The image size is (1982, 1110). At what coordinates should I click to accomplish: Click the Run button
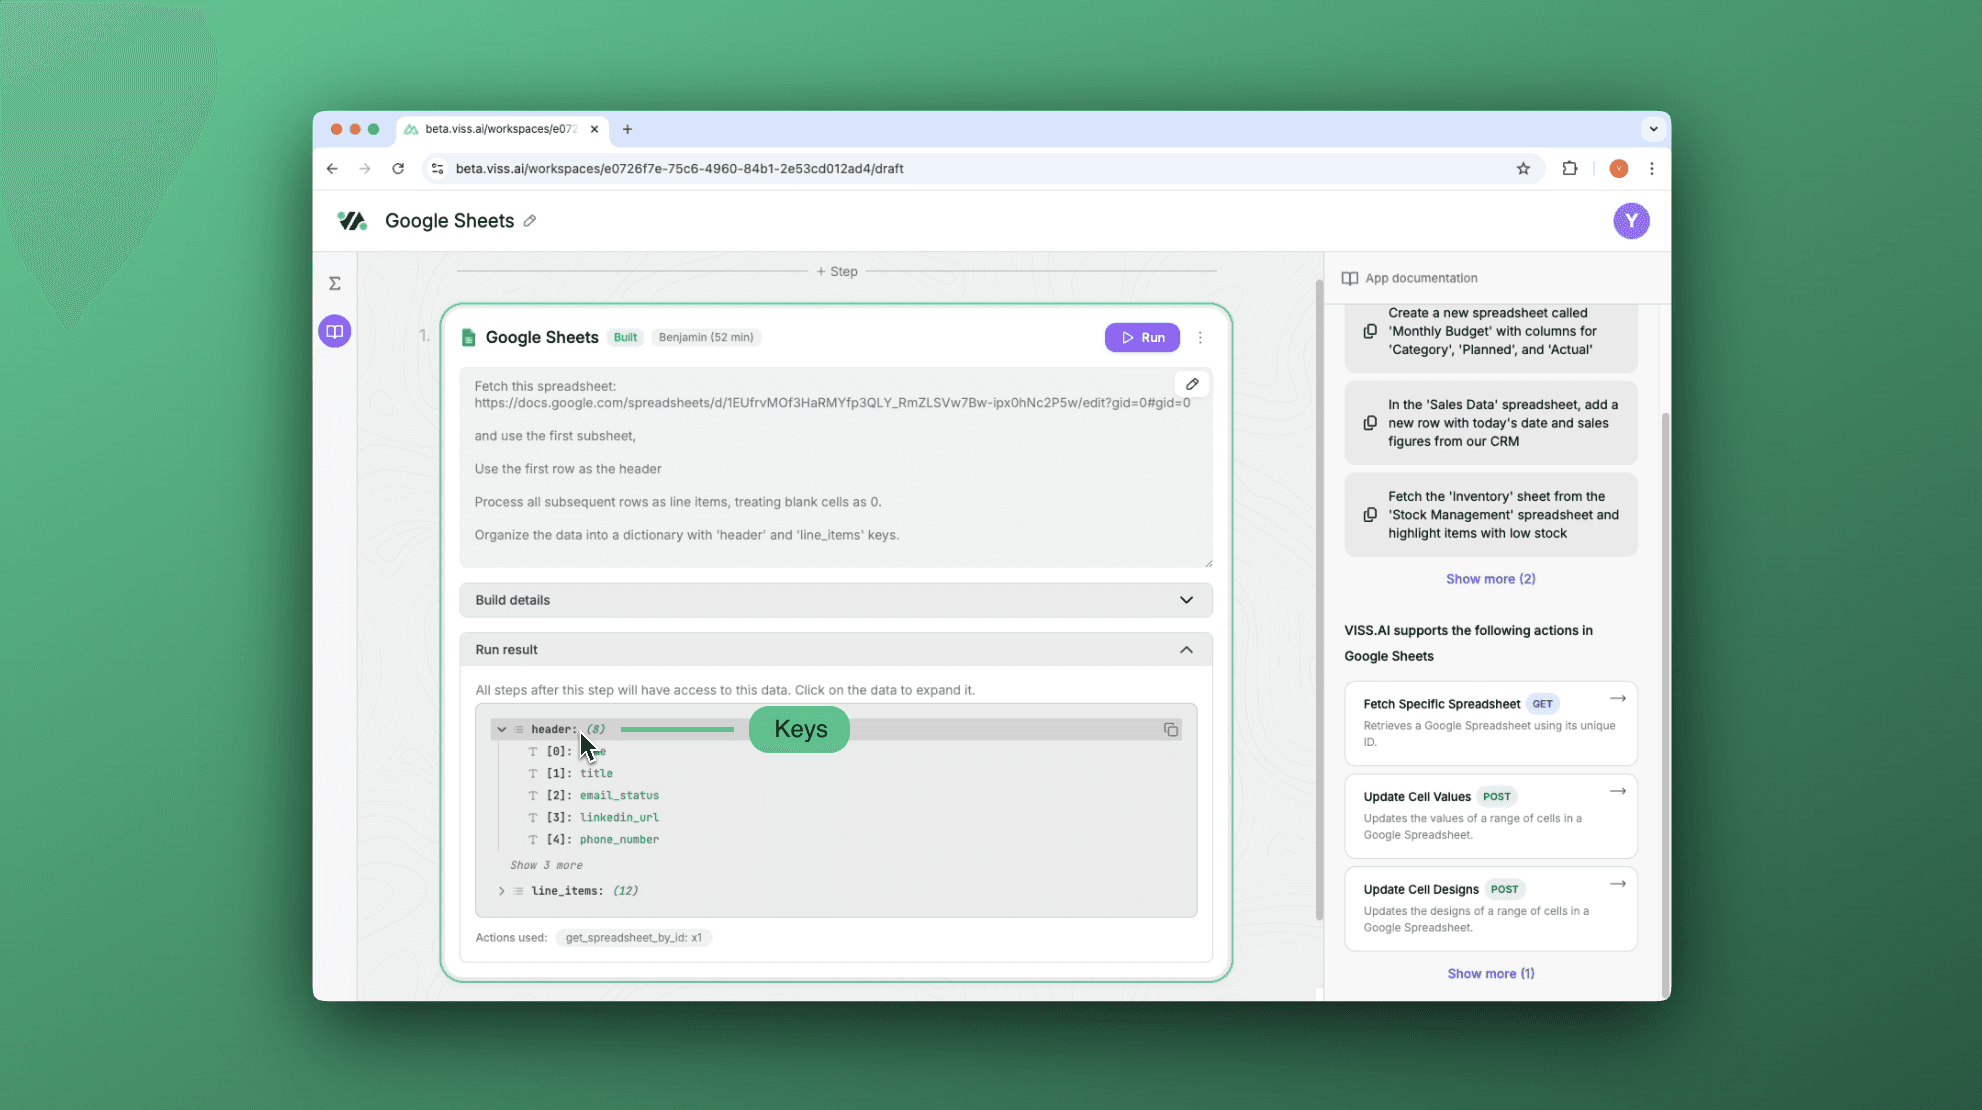[1142, 336]
